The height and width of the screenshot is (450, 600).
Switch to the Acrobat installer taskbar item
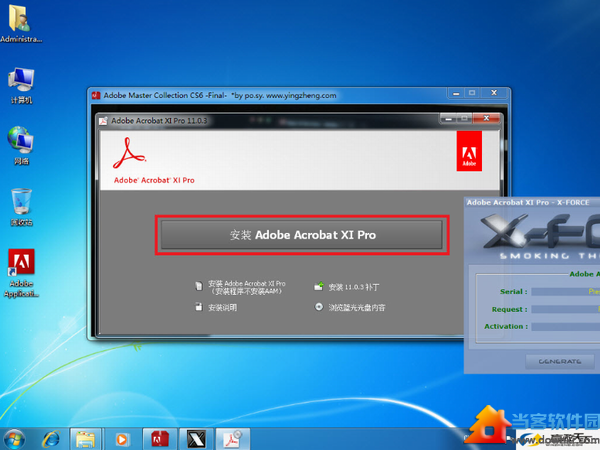(x=233, y=439)
